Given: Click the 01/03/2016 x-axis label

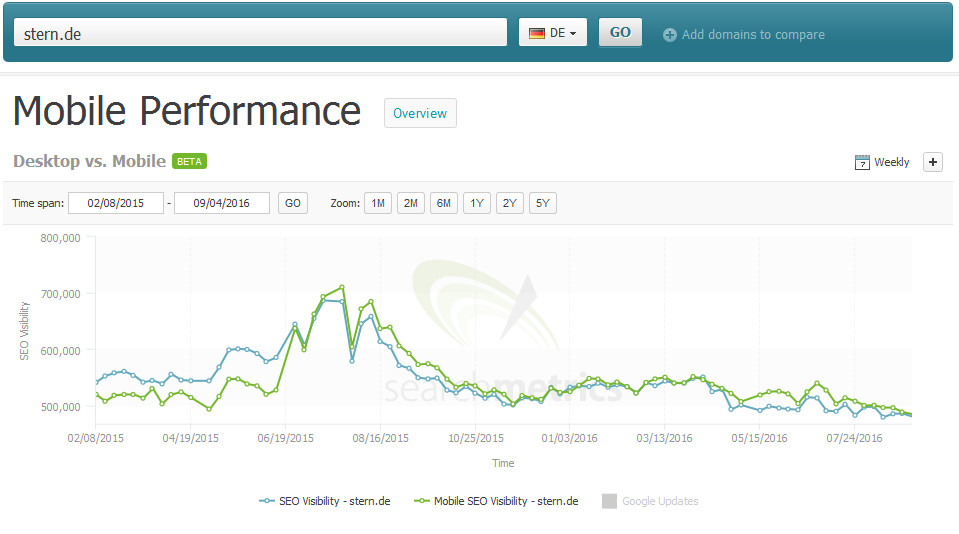Looking at the screenshot, I should pos(569,438).
